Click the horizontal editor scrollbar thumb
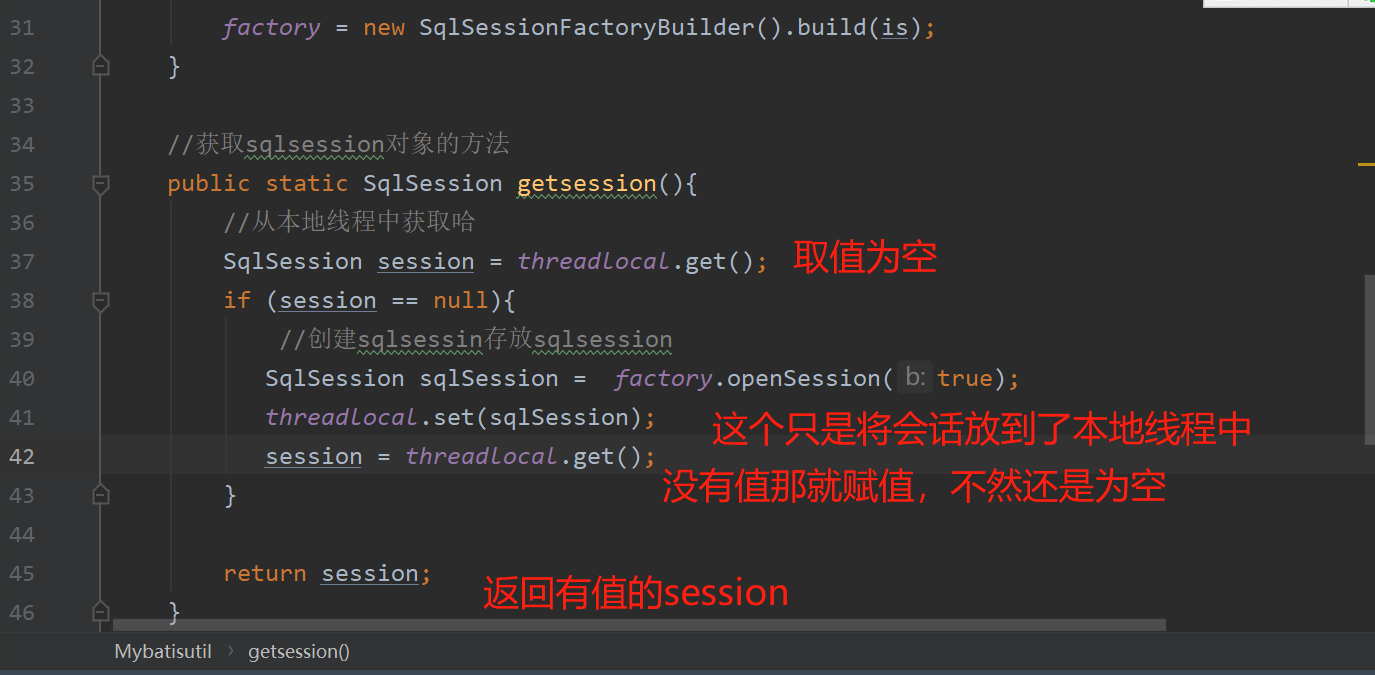 [634, 625]
